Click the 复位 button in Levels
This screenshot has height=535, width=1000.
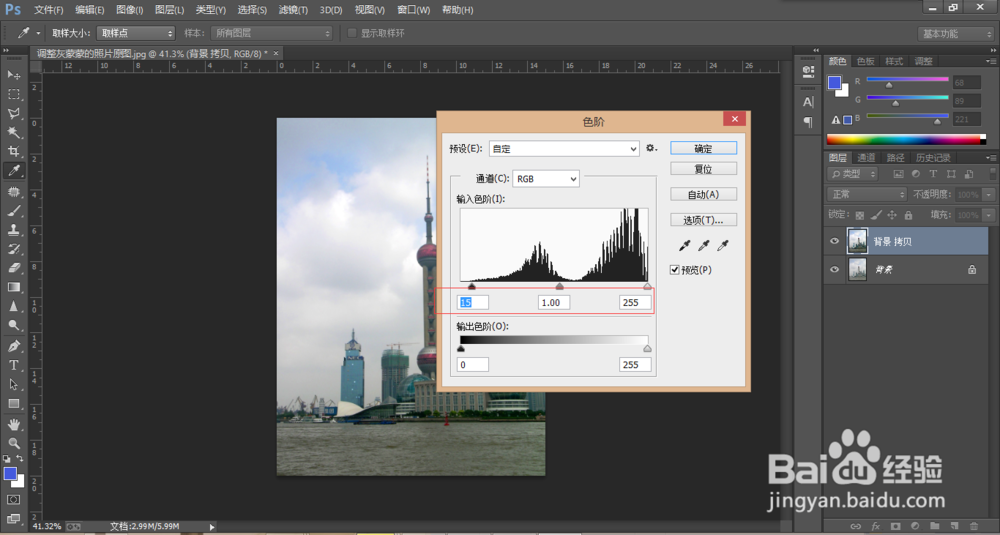coord(703,168)
